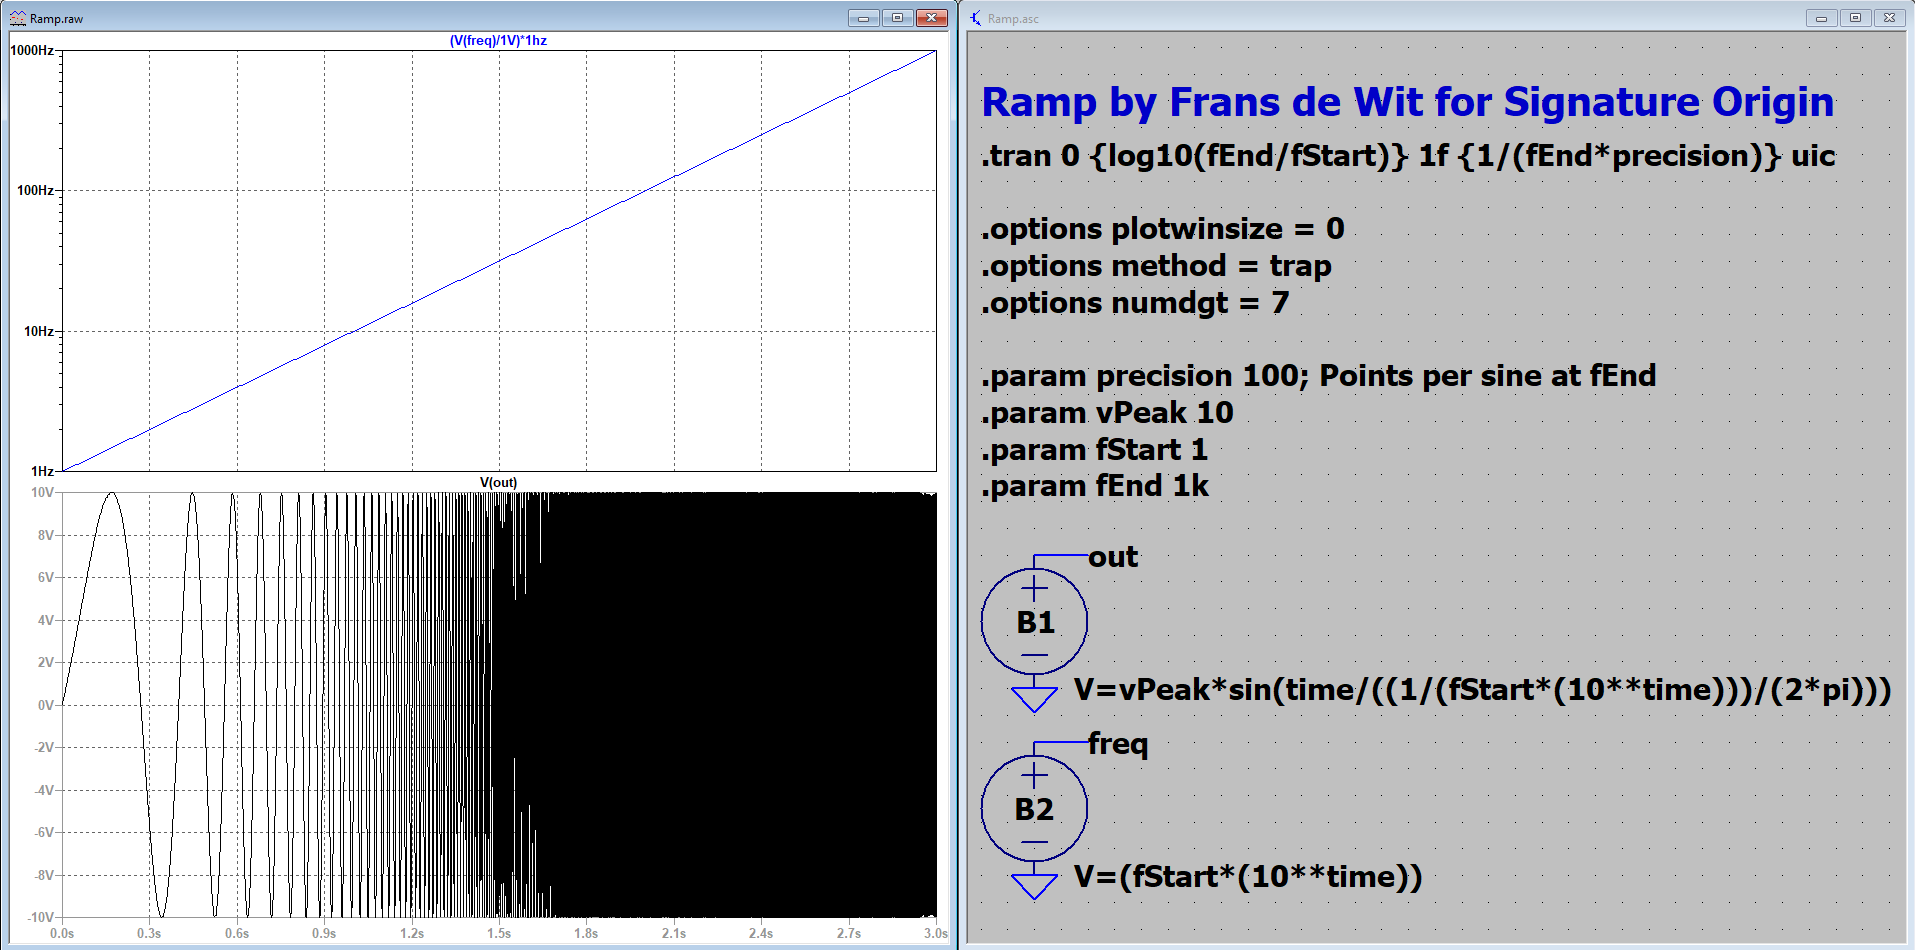Click the Ramp.raw window title text
This screenshot has width=1915, height=950.
pyautogui.click(x=57, y=19)
